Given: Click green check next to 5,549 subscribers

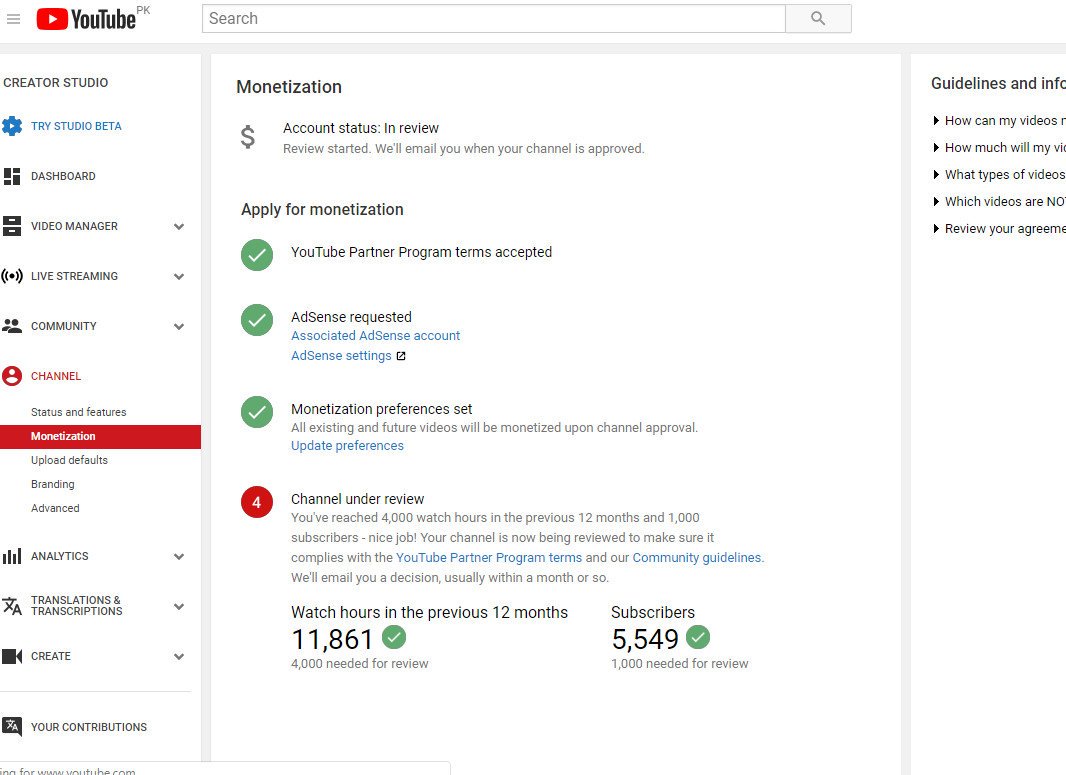Looking at the screenshot, I should pyautogui.click(x=698, y=638).
